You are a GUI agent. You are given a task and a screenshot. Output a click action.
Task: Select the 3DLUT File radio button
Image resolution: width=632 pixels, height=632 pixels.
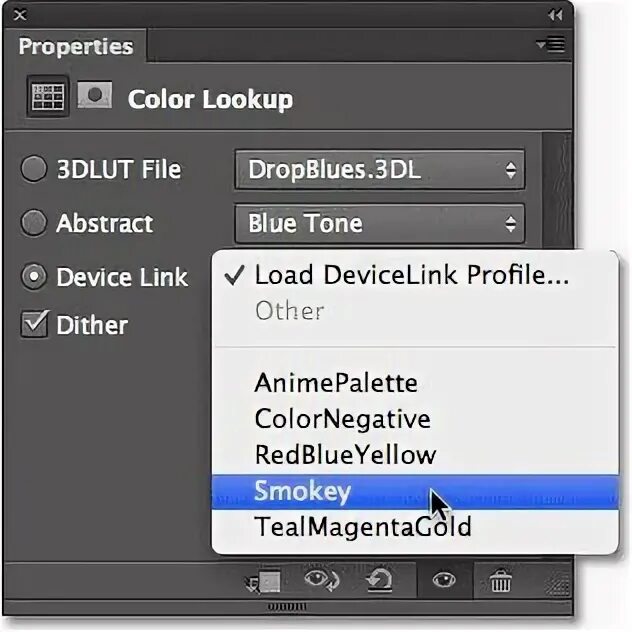(34, 170)
